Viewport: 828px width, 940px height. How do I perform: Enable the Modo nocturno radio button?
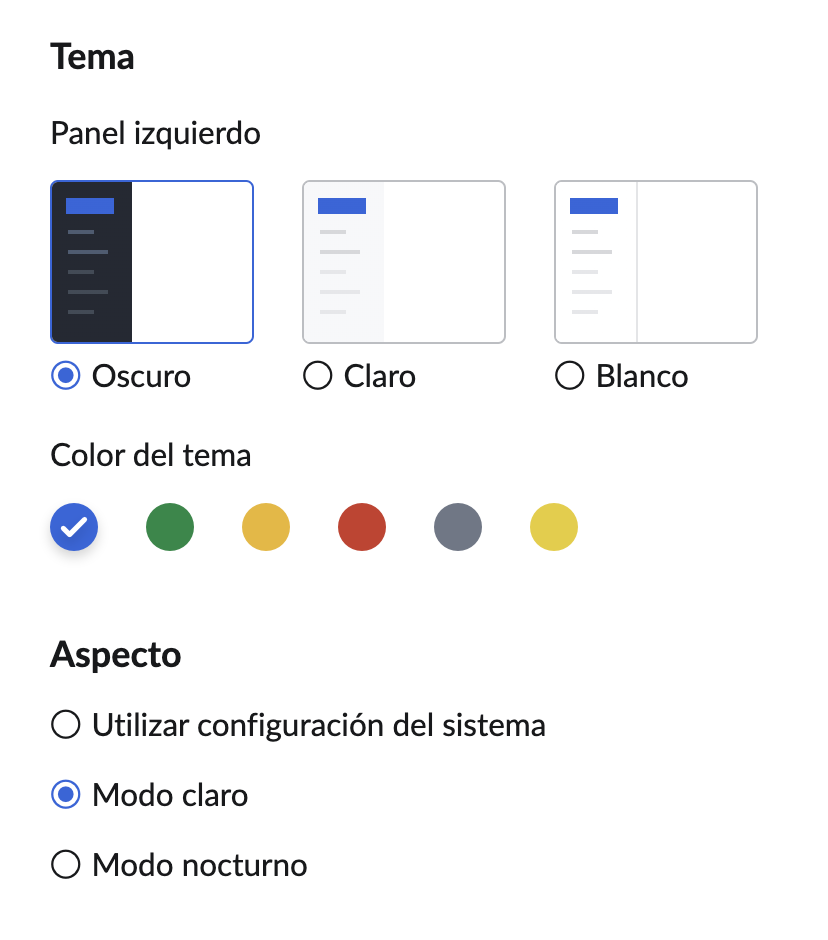click(66, 865)
